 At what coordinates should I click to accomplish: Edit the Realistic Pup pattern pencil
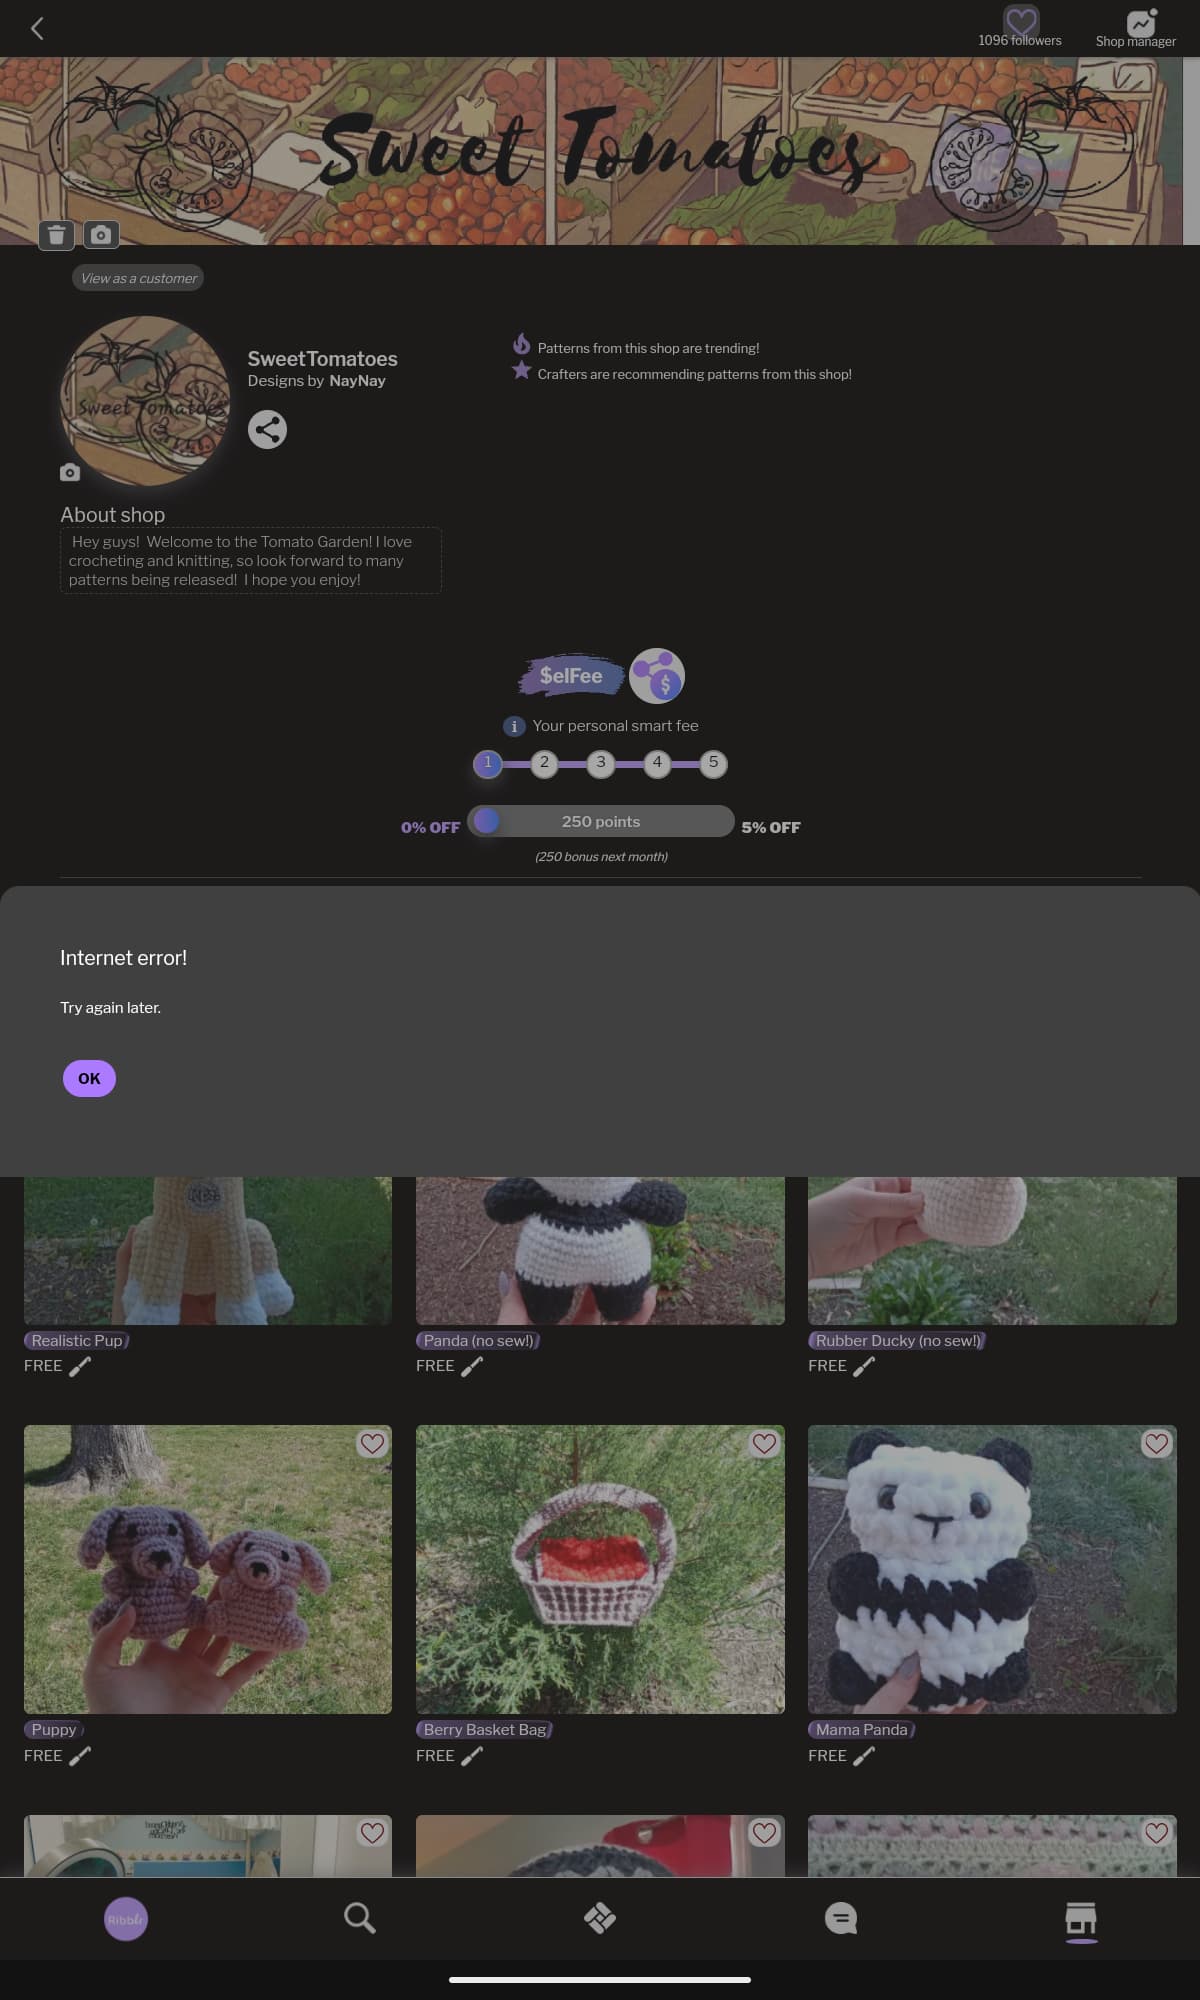pyautogui.click(x=80, y=1366)
